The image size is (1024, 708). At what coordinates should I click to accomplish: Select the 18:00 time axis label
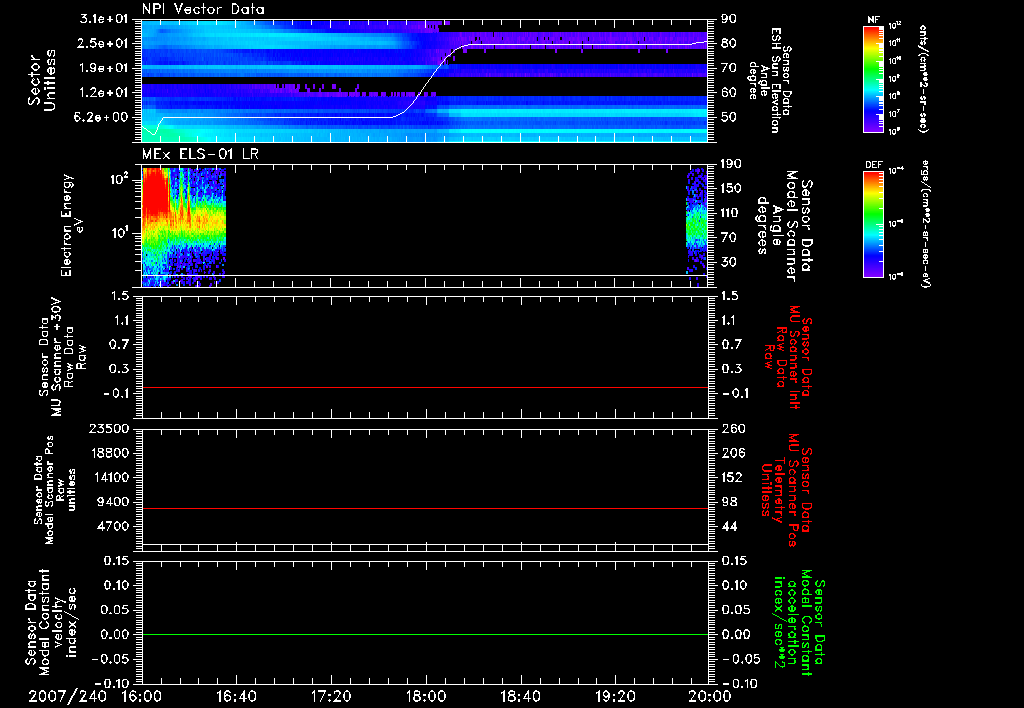[425, 696]
